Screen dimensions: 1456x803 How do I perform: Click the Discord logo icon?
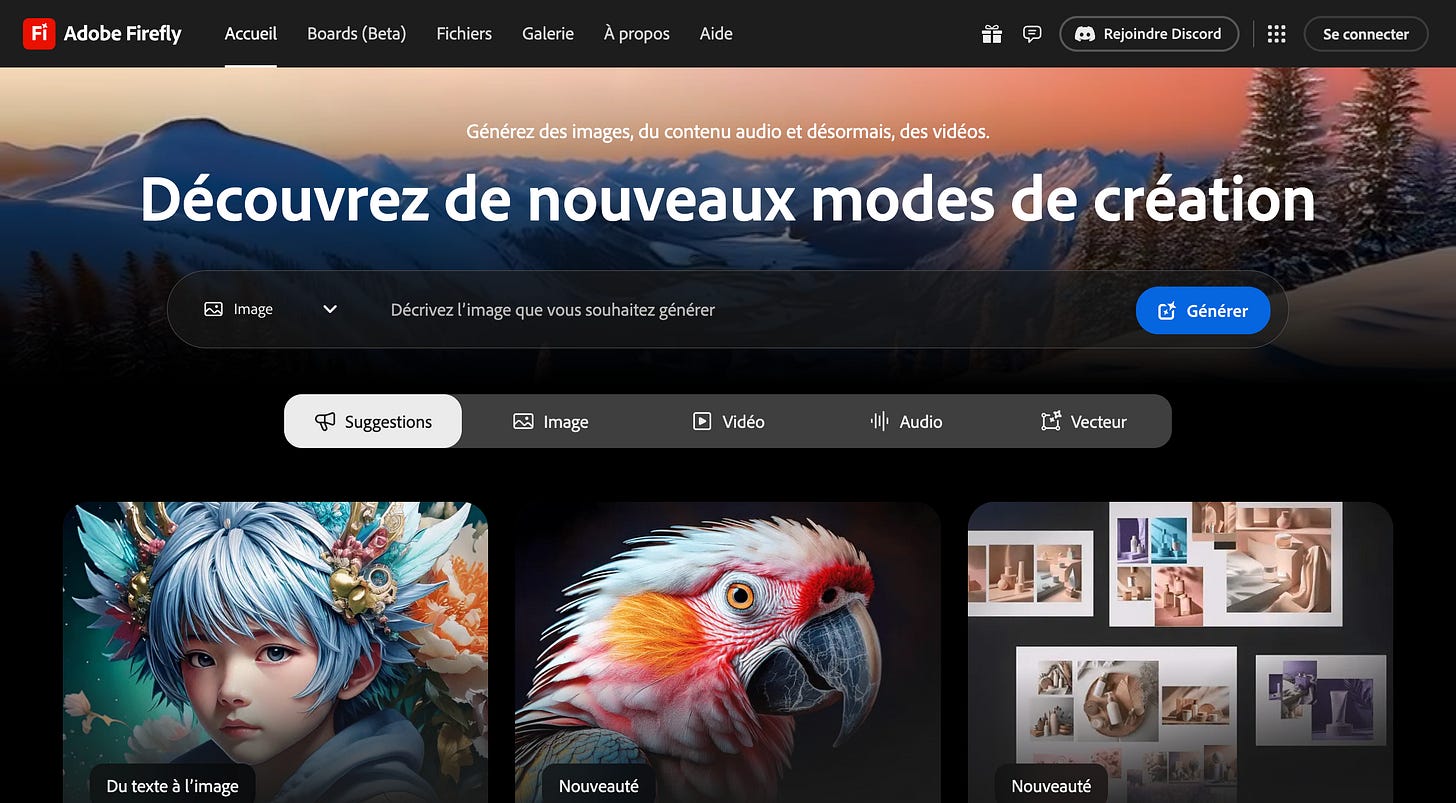pos(1084,34)
